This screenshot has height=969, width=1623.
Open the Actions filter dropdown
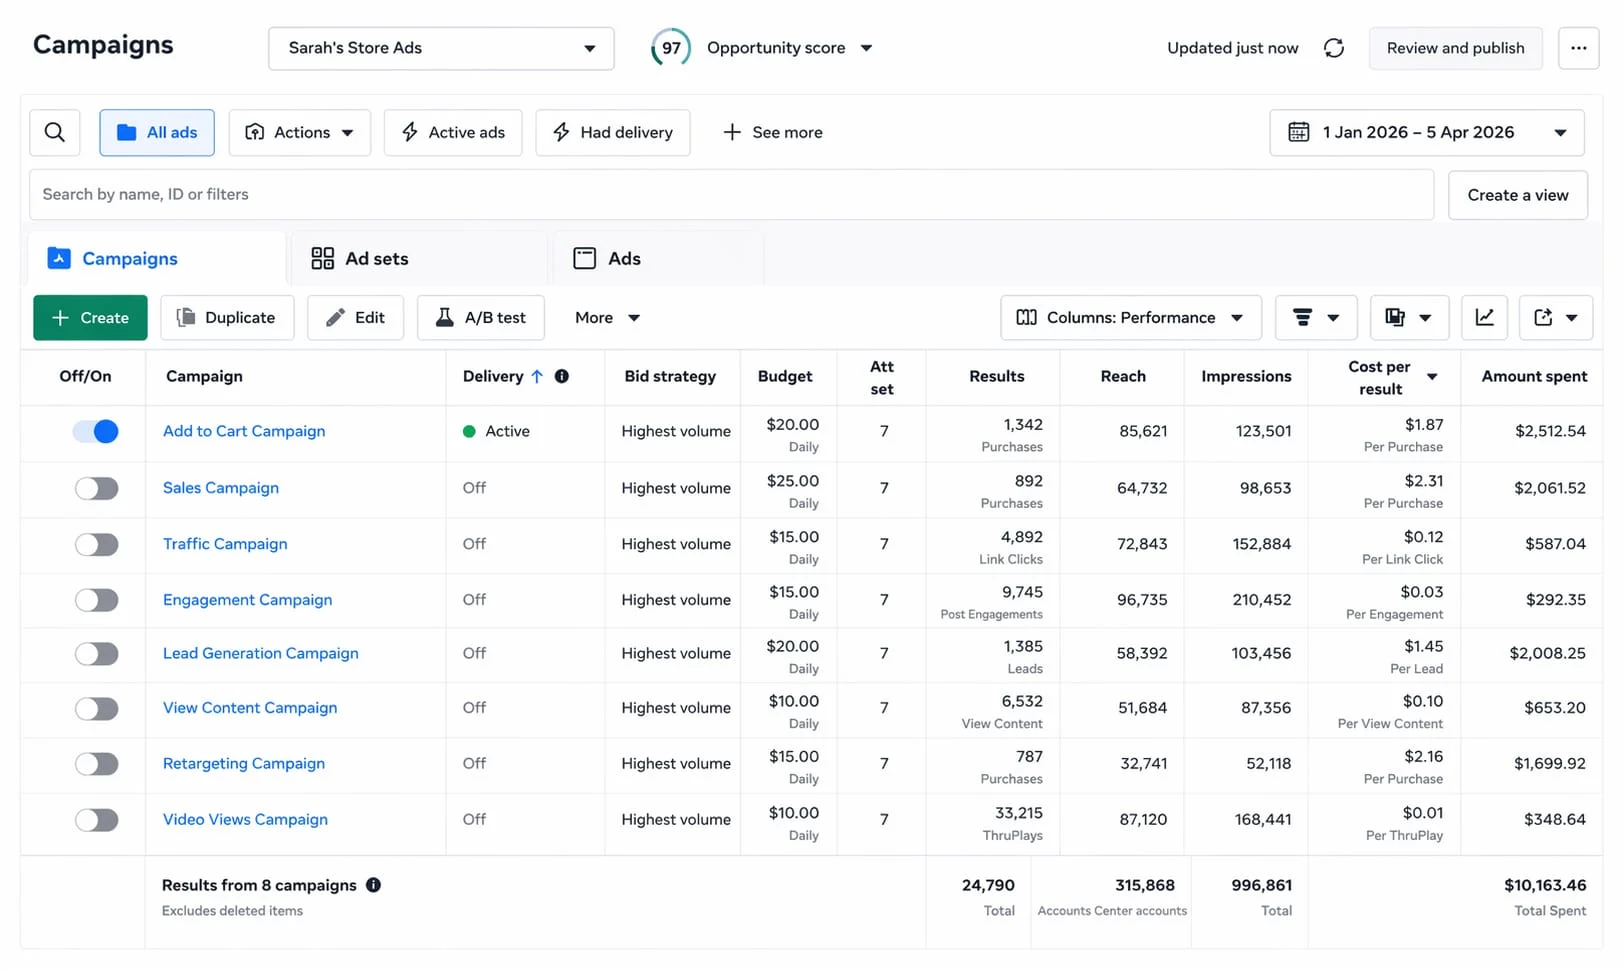[x=300, y=132]
